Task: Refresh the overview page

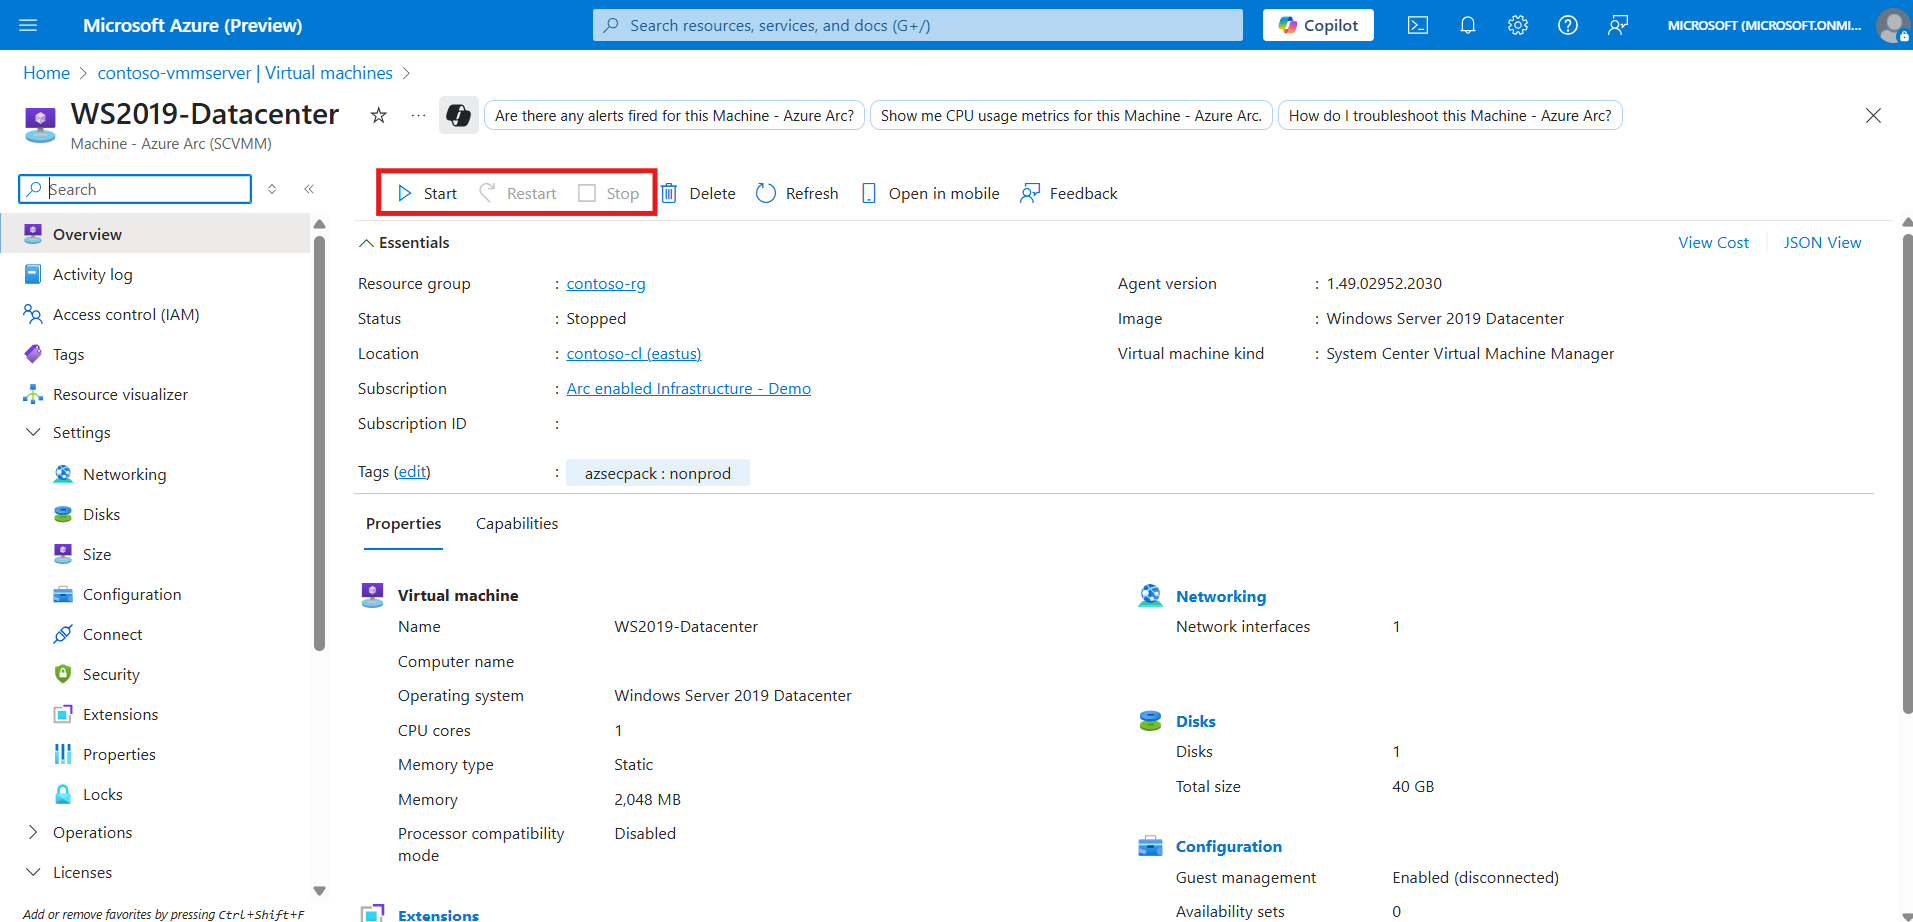Action: click(x=797, y=193)
